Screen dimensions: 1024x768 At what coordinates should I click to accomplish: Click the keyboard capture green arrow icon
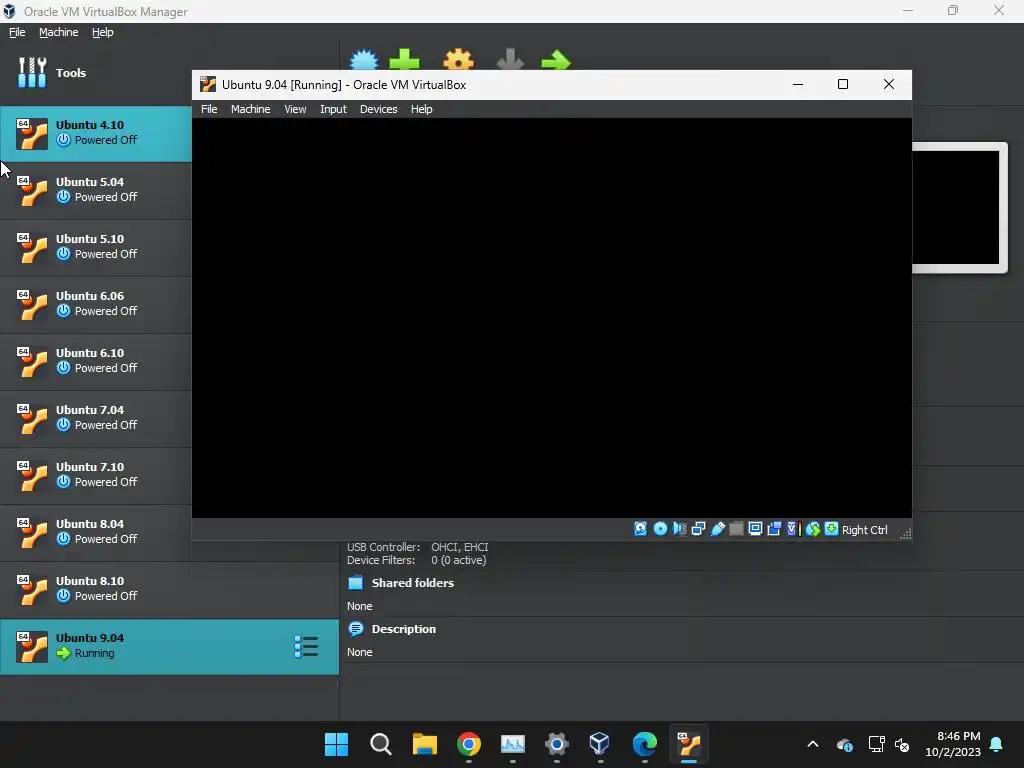(831, 529)
